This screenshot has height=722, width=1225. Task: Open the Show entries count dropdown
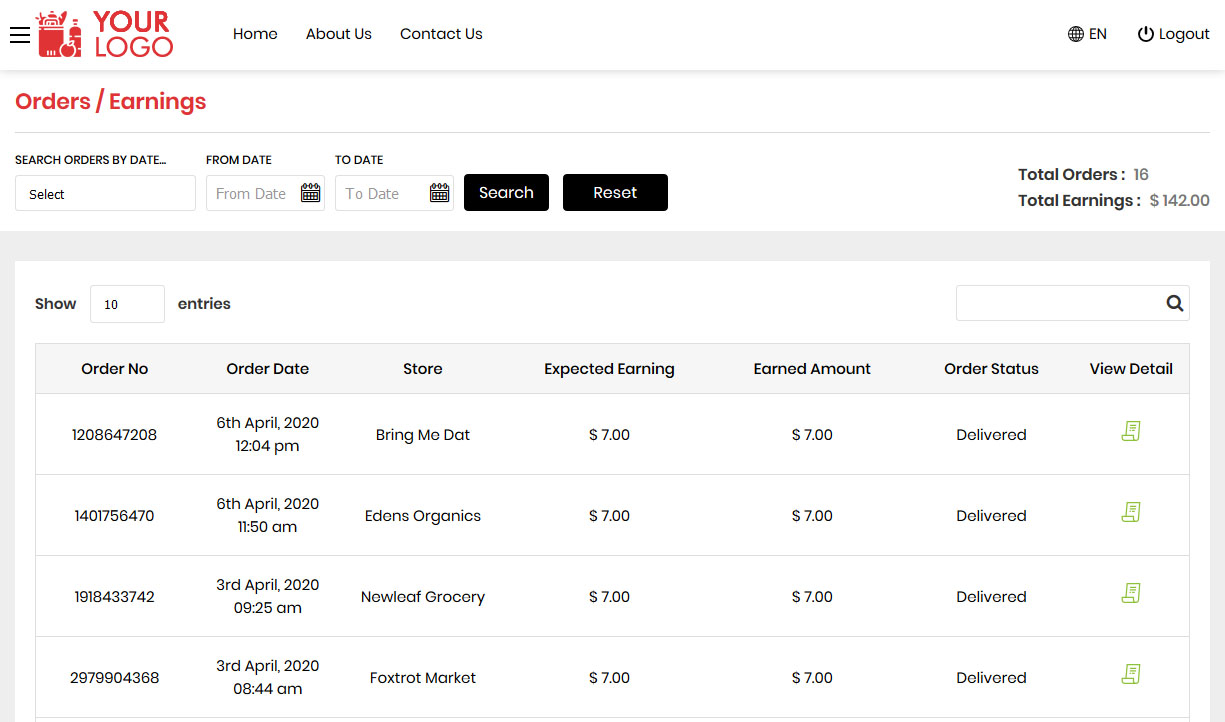(127, 304)
